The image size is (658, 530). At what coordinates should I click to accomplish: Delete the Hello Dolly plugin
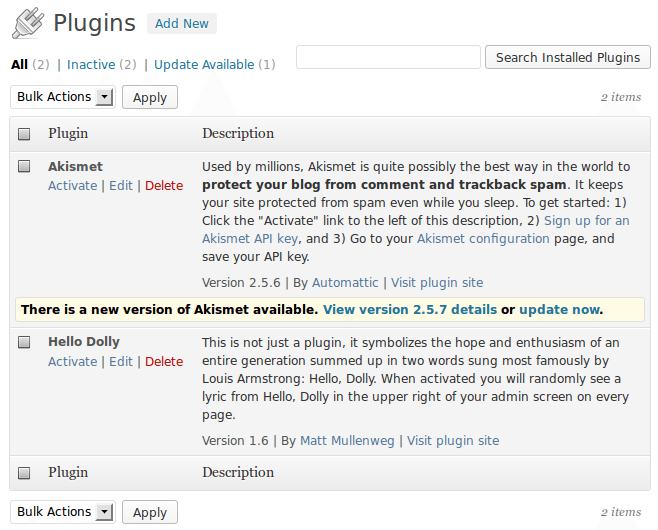(164, 361)
